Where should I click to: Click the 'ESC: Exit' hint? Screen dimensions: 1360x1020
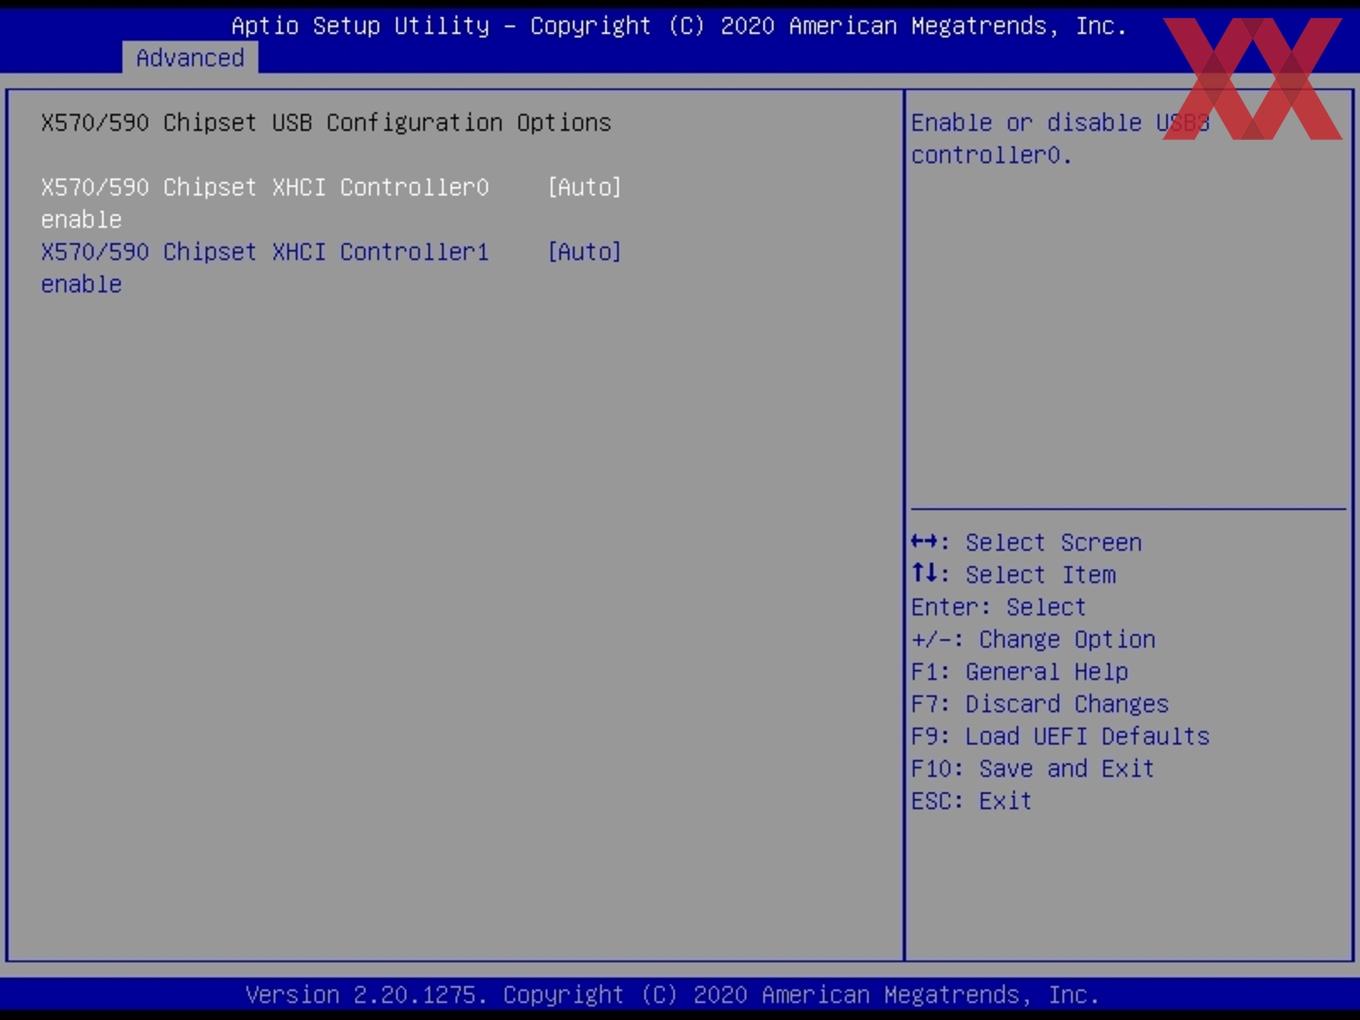(x=971, y=801)
